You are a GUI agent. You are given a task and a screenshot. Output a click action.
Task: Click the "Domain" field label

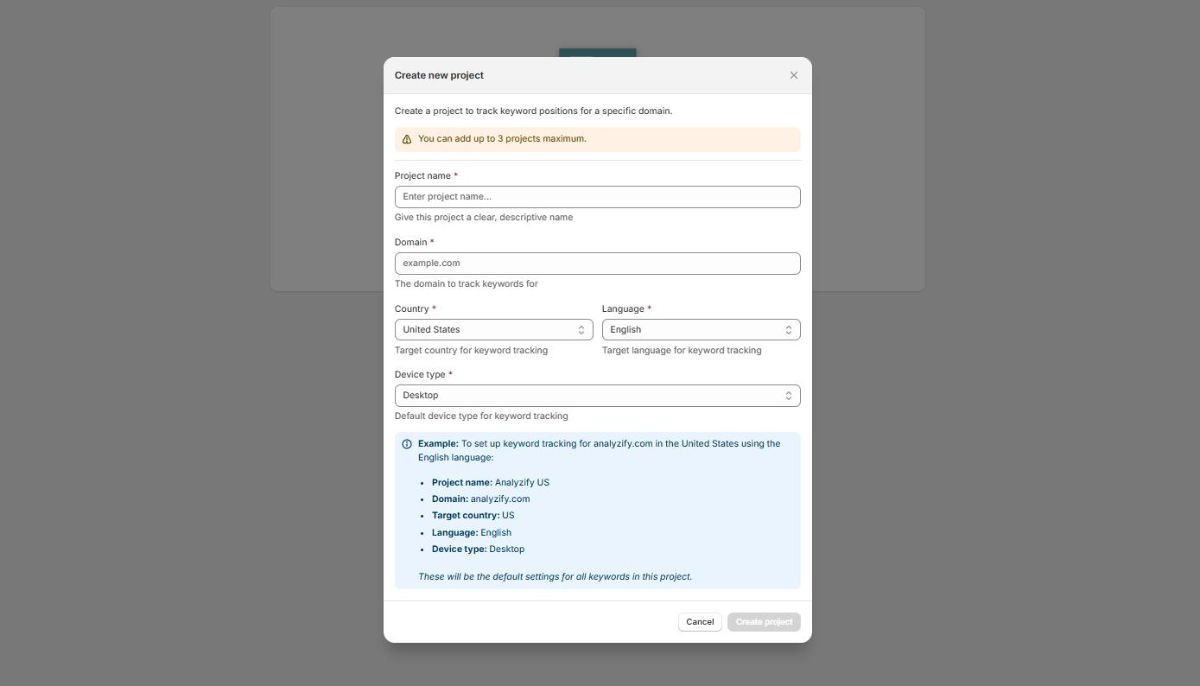point(410,242)
